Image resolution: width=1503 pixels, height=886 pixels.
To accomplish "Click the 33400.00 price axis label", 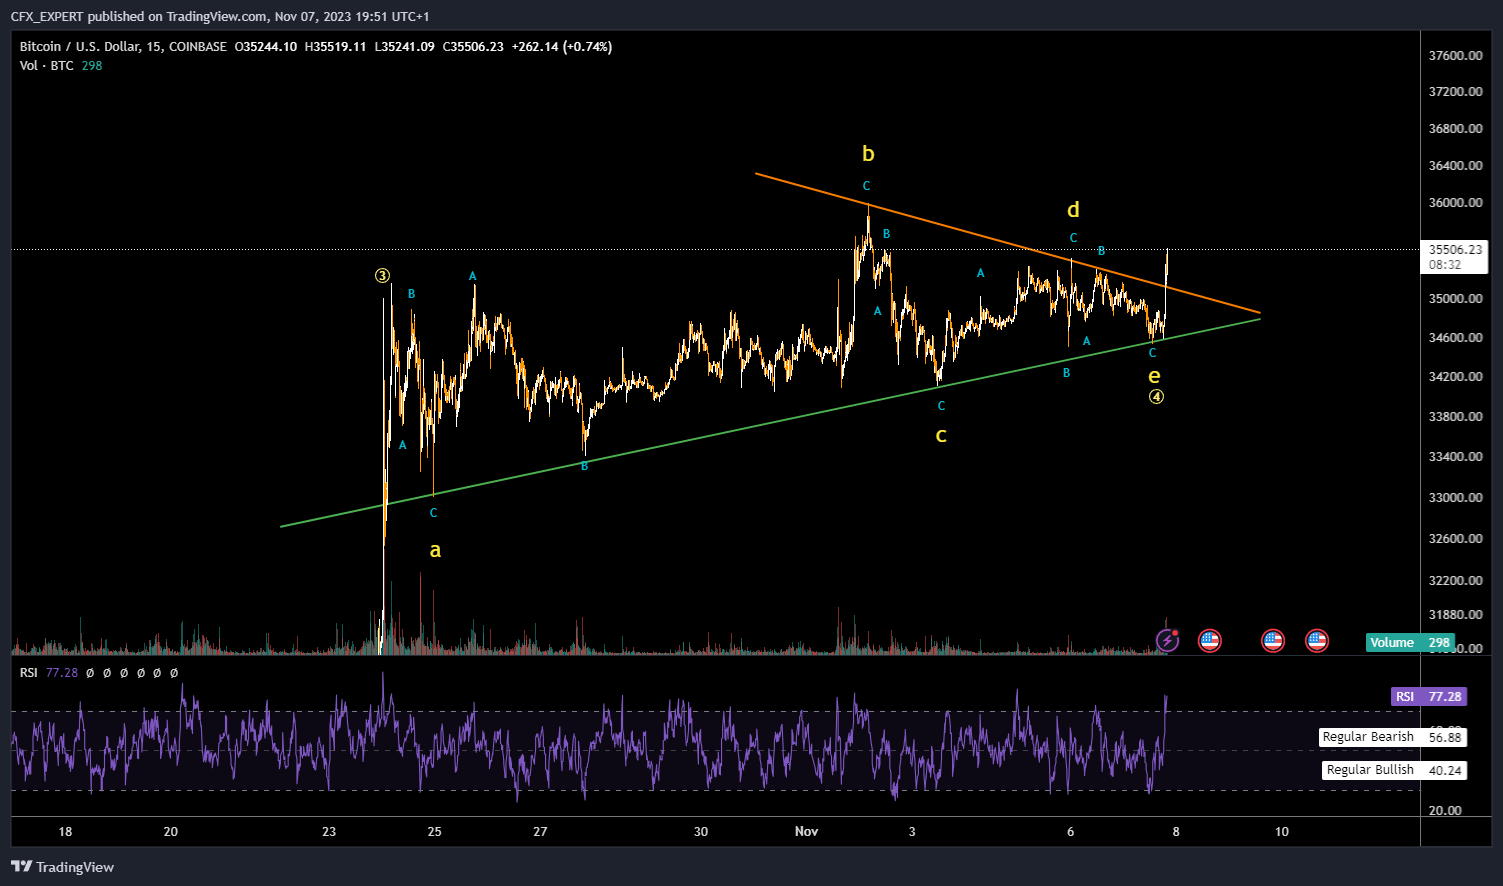I will point(1455,456).
